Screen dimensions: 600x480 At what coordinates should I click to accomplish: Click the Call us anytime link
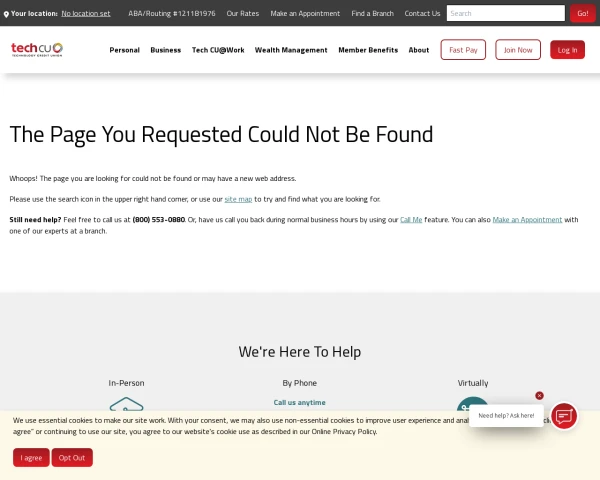tap(300, 402)
